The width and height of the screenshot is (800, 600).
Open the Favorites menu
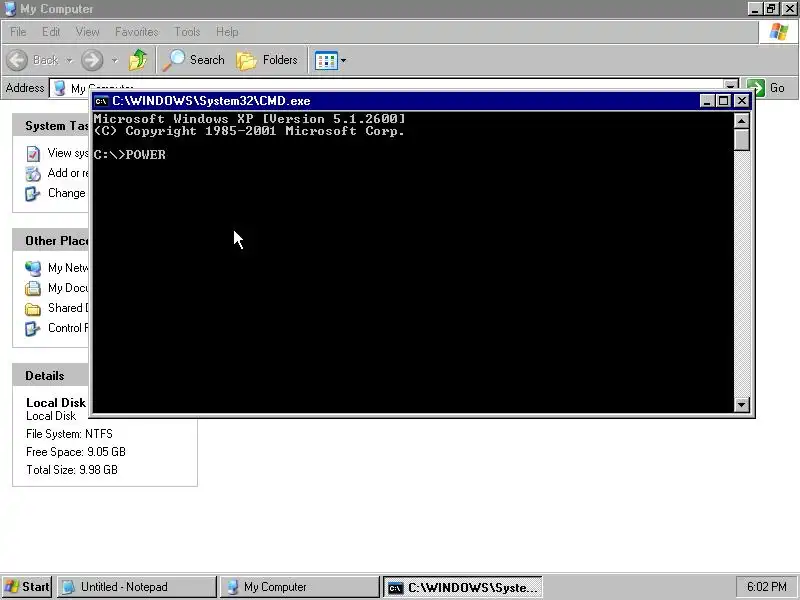click(137, 32)
